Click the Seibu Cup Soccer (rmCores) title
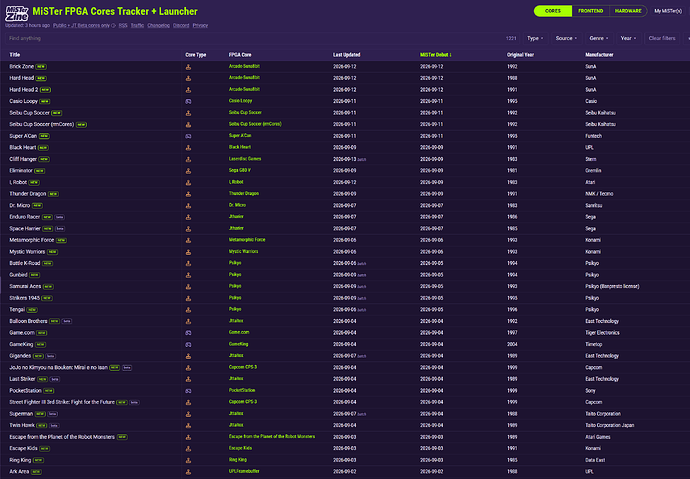 pyautogui.click(x=41, y=124)
